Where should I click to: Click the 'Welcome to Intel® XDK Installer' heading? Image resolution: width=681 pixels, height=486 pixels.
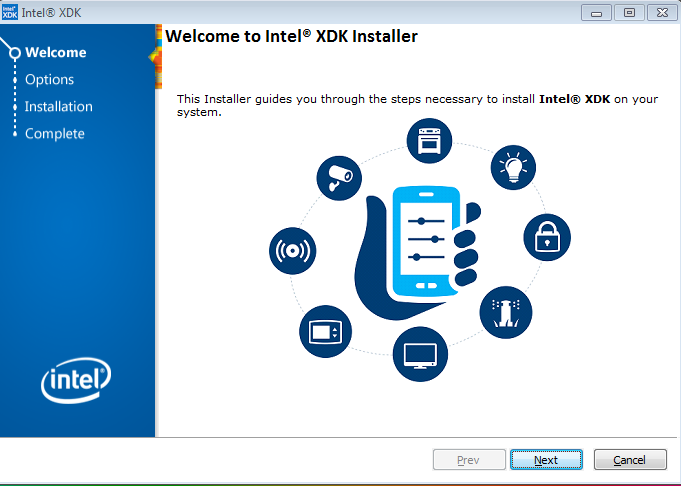tap(291, 36)
